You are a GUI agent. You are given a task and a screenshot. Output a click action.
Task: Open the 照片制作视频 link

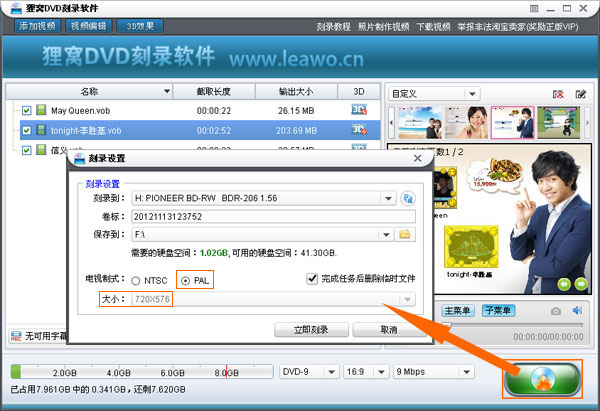(383, 27)
